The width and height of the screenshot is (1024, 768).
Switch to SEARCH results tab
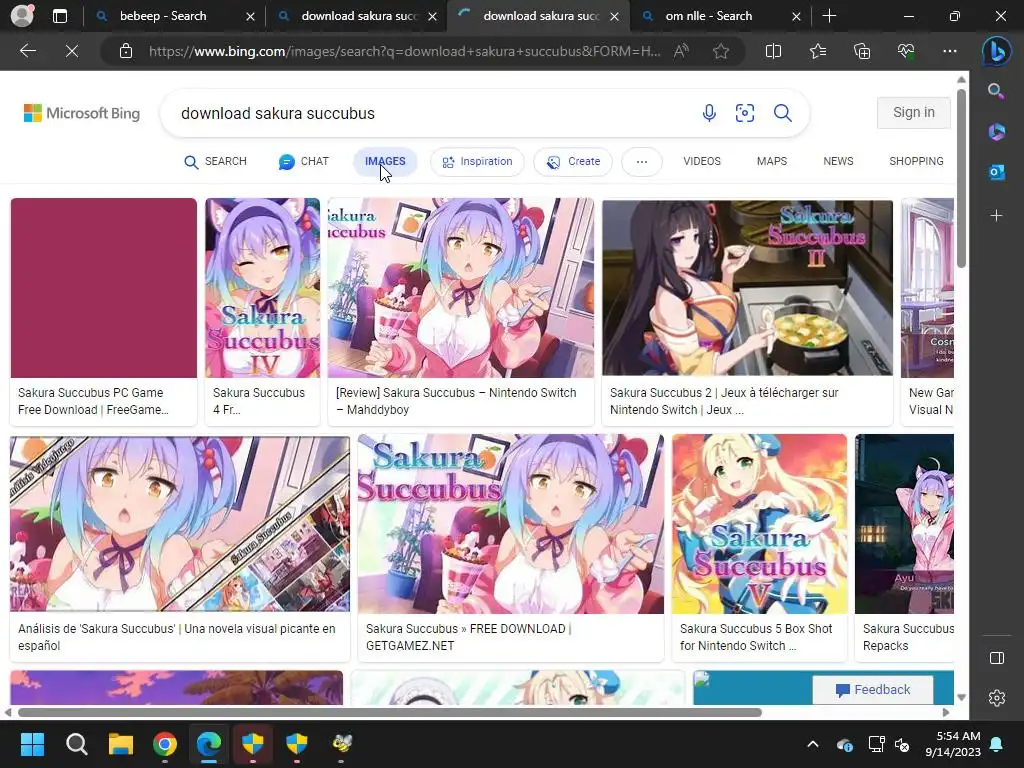216,161
